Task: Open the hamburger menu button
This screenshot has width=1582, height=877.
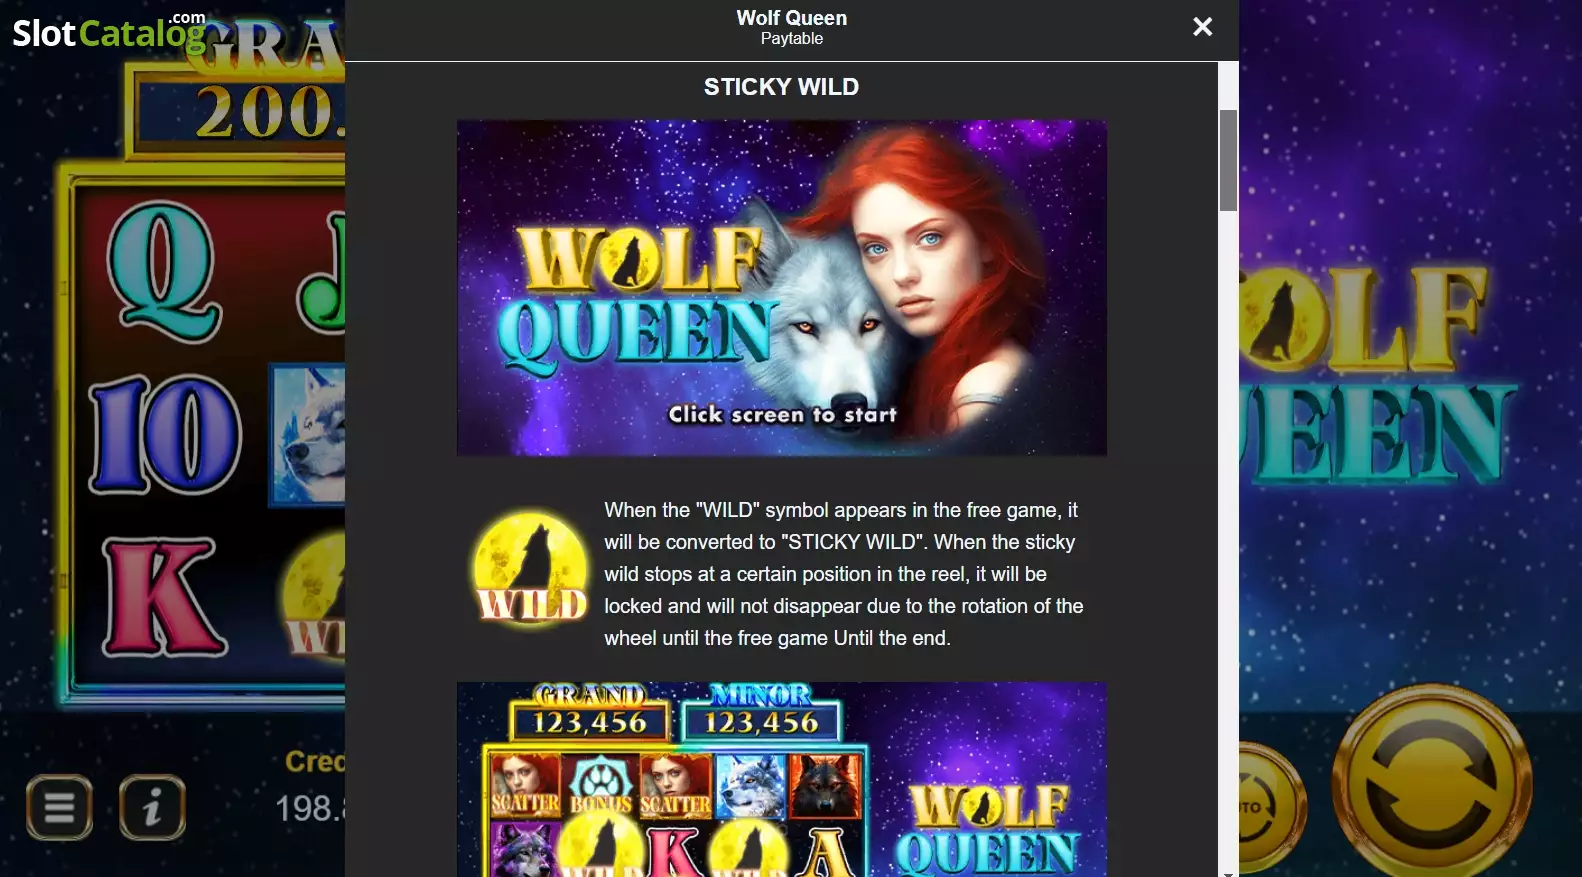Action: click(x=60, y=807)
